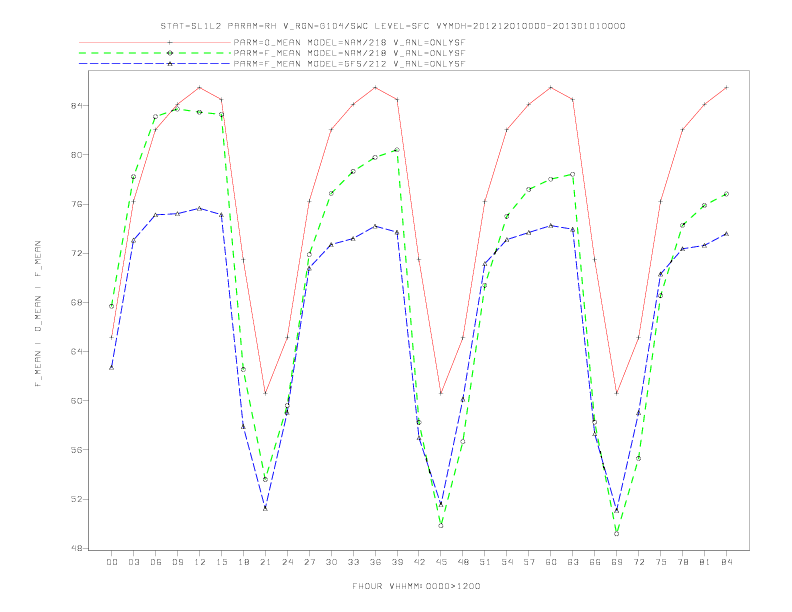Viewport: 792px width, 612px height.
Task: Click green circle data point at hour 69
Action: (x=617, y=534)
